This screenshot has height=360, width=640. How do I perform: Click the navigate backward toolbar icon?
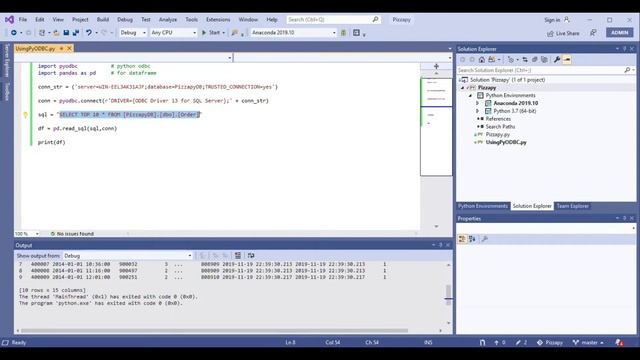tap(13, 33)
